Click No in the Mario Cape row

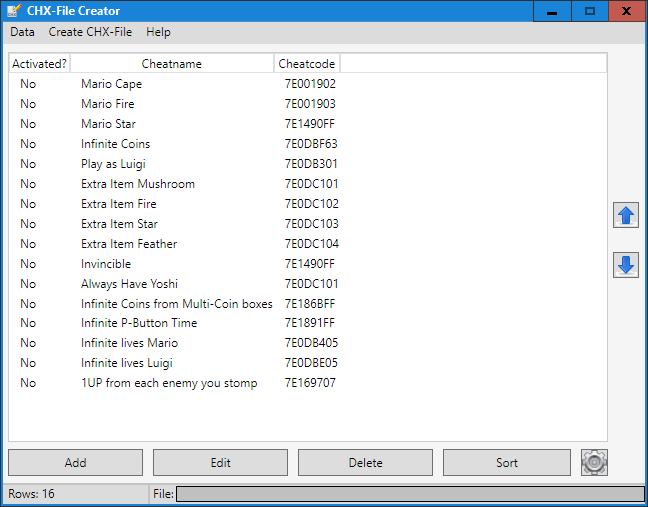tap(28, 84)
